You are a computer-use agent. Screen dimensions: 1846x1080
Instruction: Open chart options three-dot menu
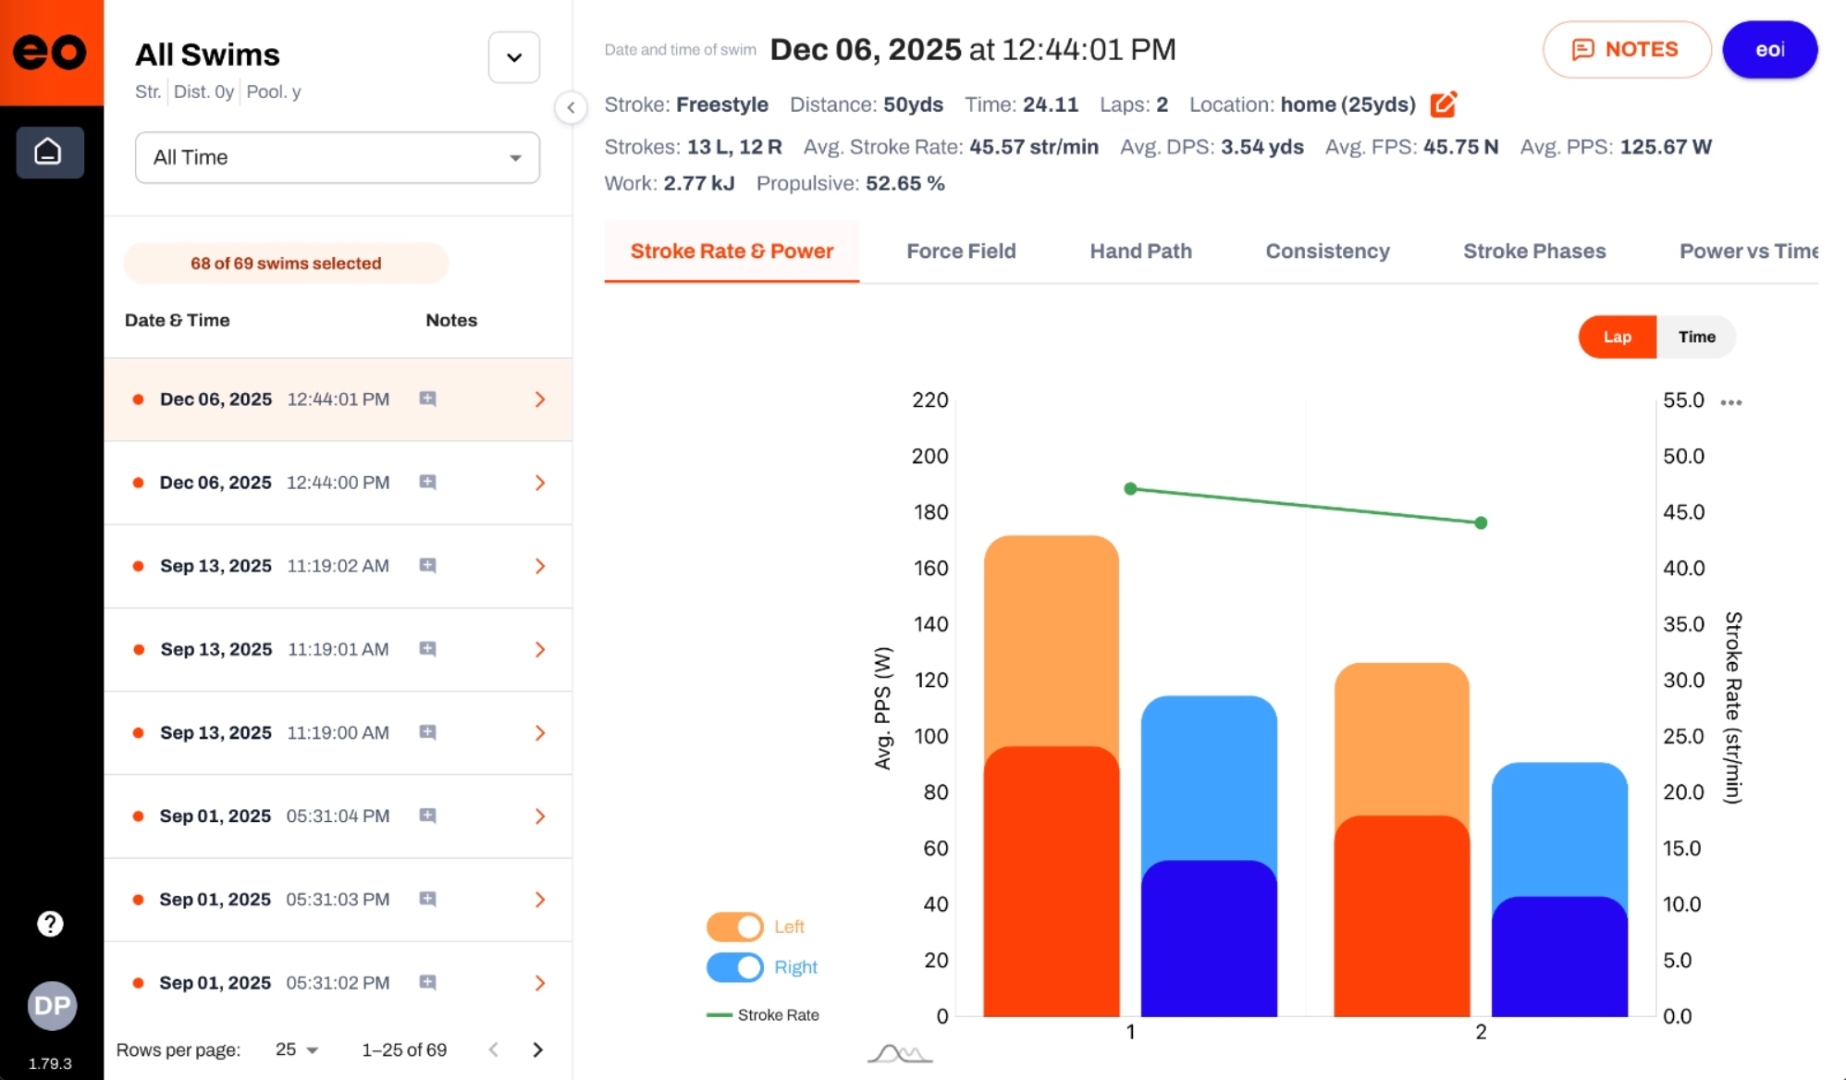(x=1731, y=402)
